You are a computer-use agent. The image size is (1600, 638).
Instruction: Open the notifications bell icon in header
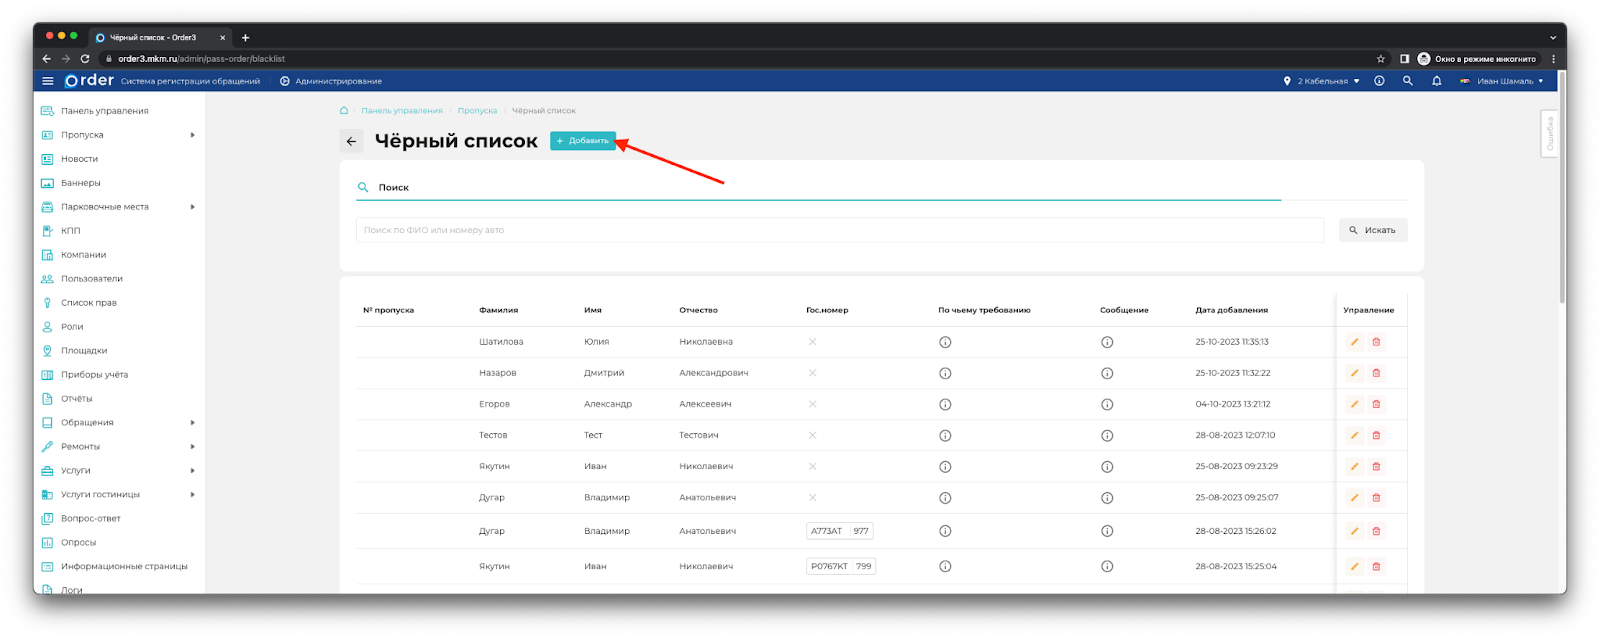point(1436,81)
